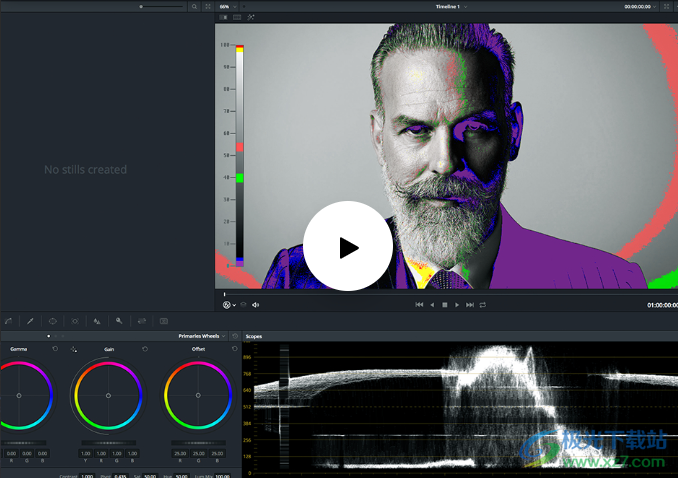678x478 pixels.
Task: Mute audio with the speaker icon
Action: 256,305
